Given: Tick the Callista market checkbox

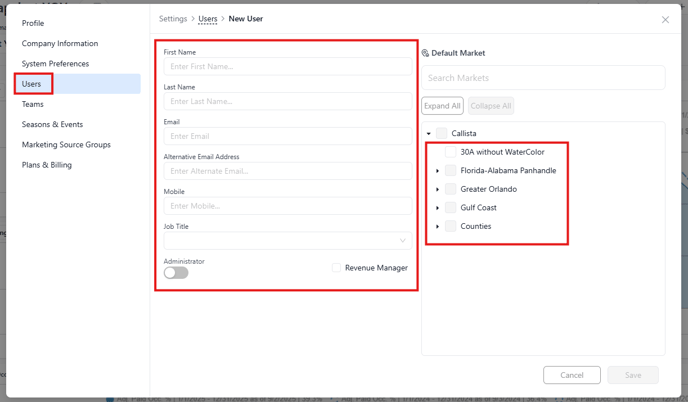Looking at the screenshot, I should 441,133.
